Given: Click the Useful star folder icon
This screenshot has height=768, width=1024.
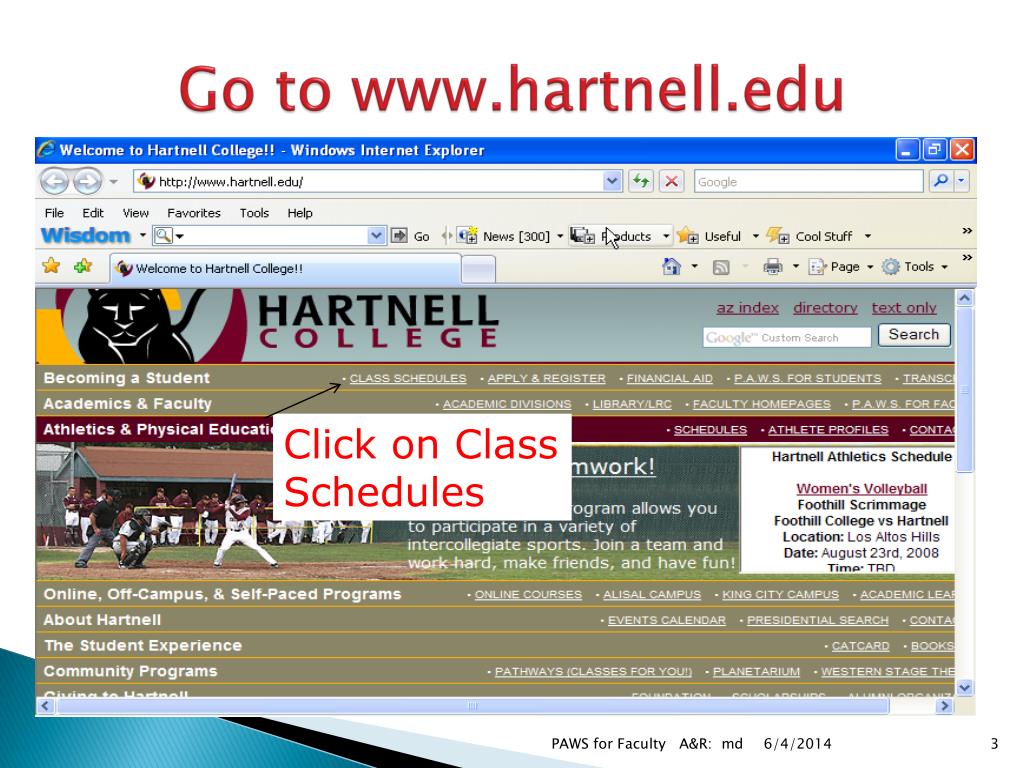Looking at the screenshot, I should (688, 236).
